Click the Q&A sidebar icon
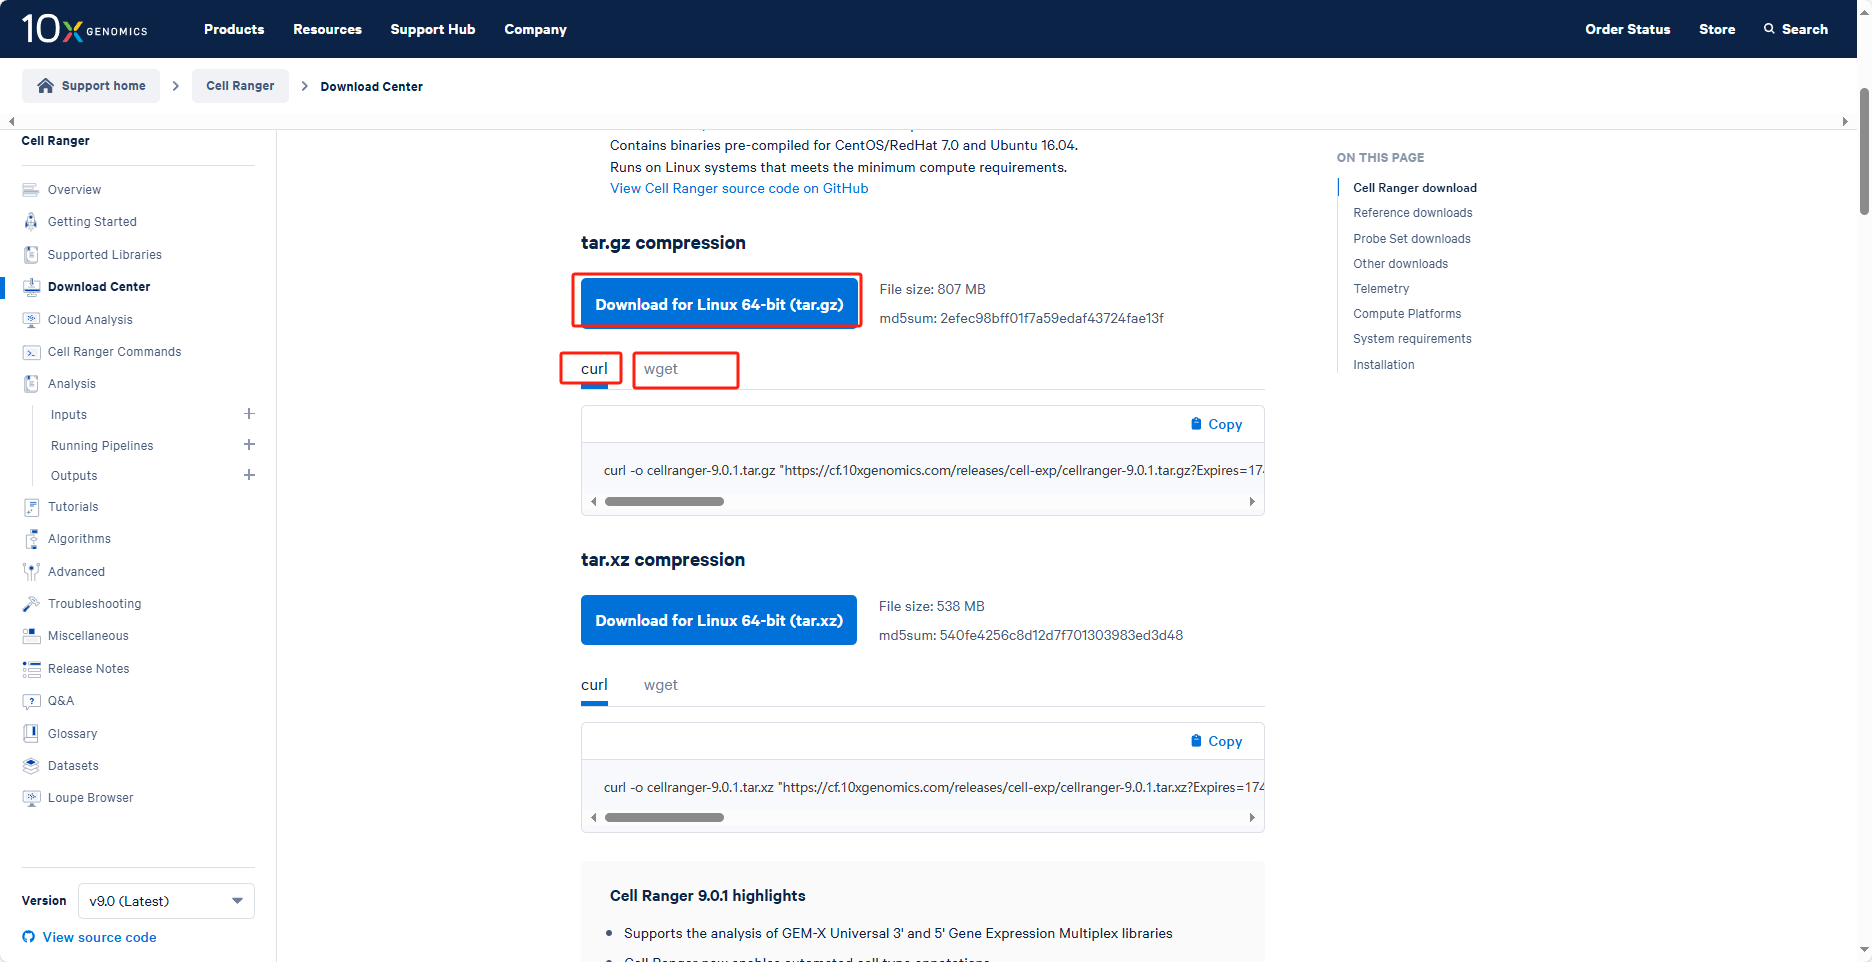 pyautogui.click(x=31, y=701)
